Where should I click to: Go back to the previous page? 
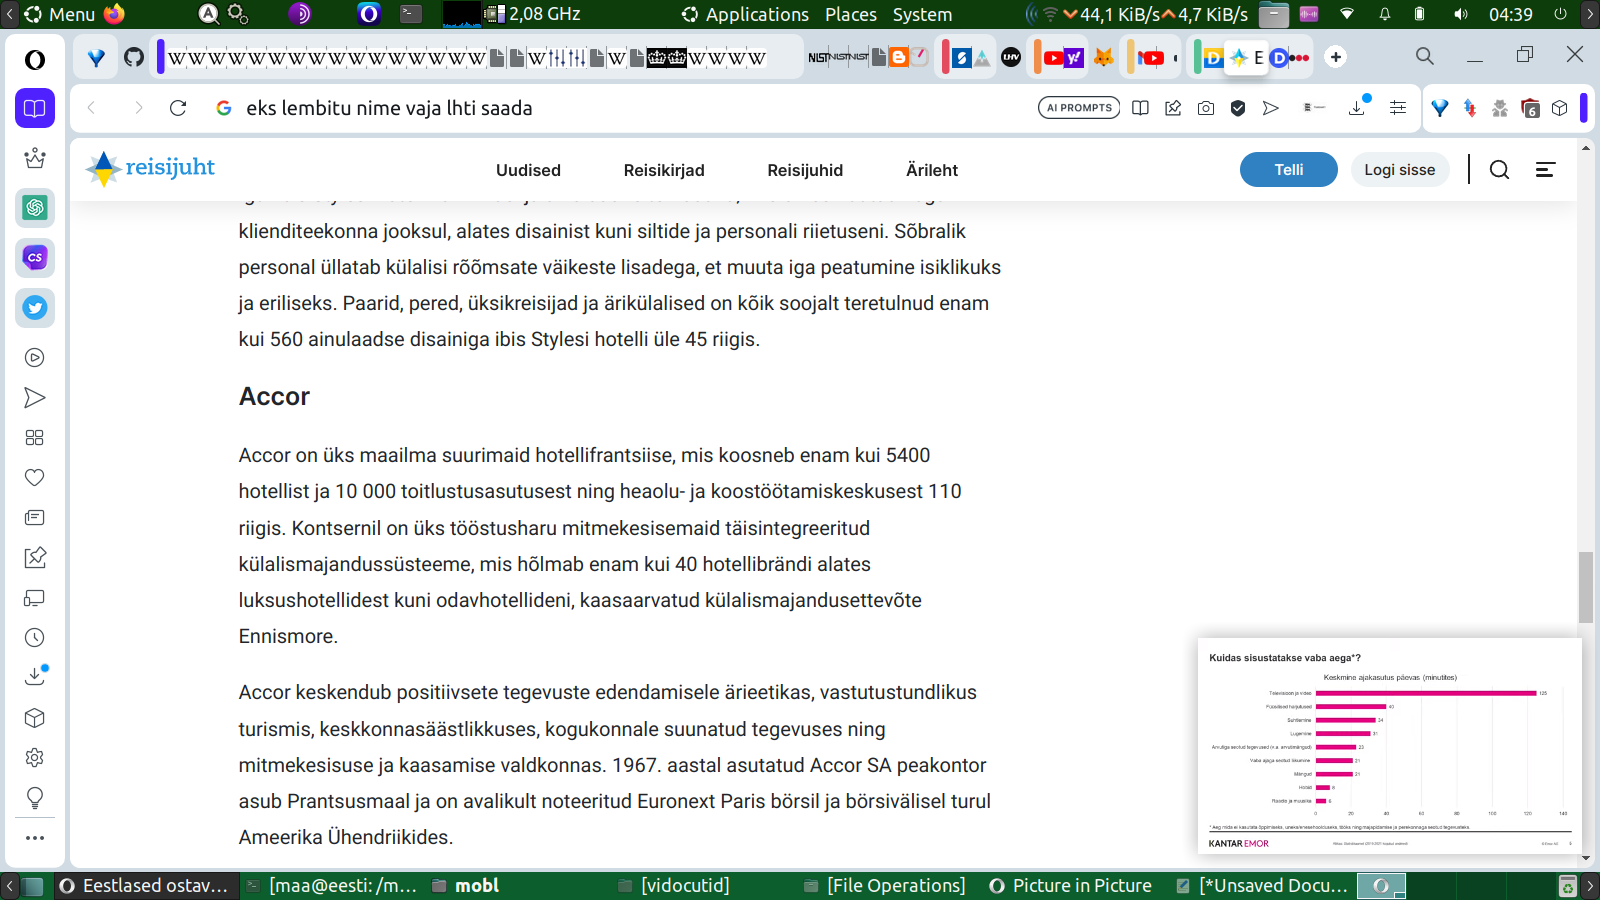pos(91,108)
